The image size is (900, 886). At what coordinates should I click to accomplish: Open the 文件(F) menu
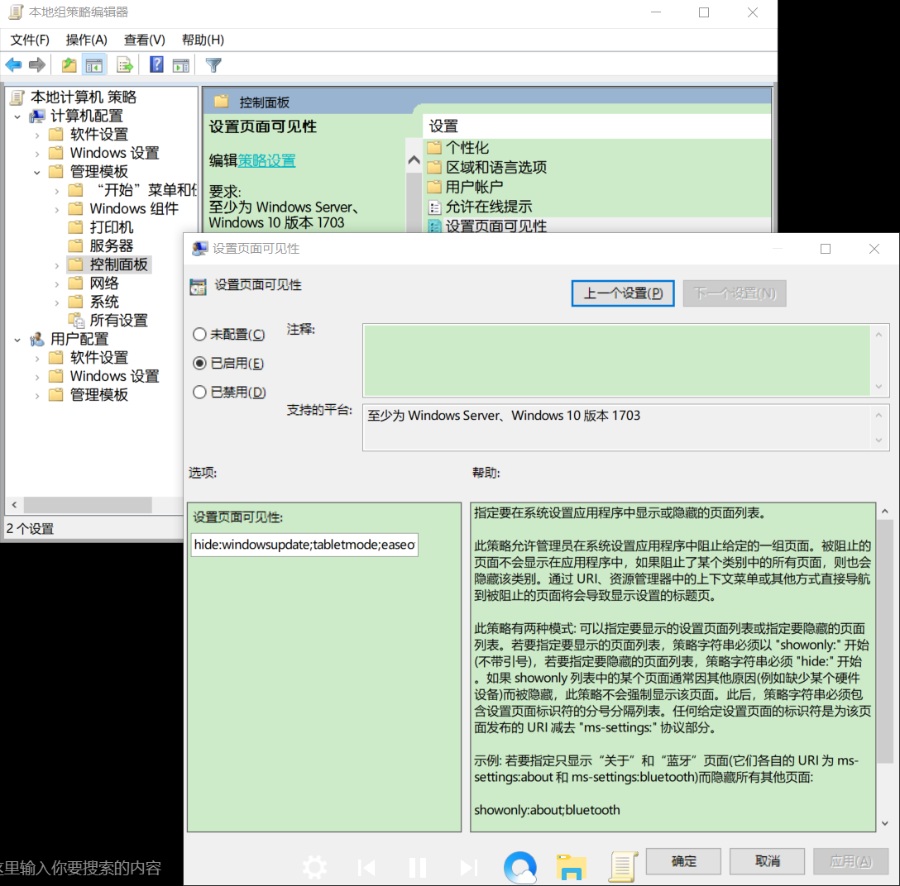click(x=30, y=40)
